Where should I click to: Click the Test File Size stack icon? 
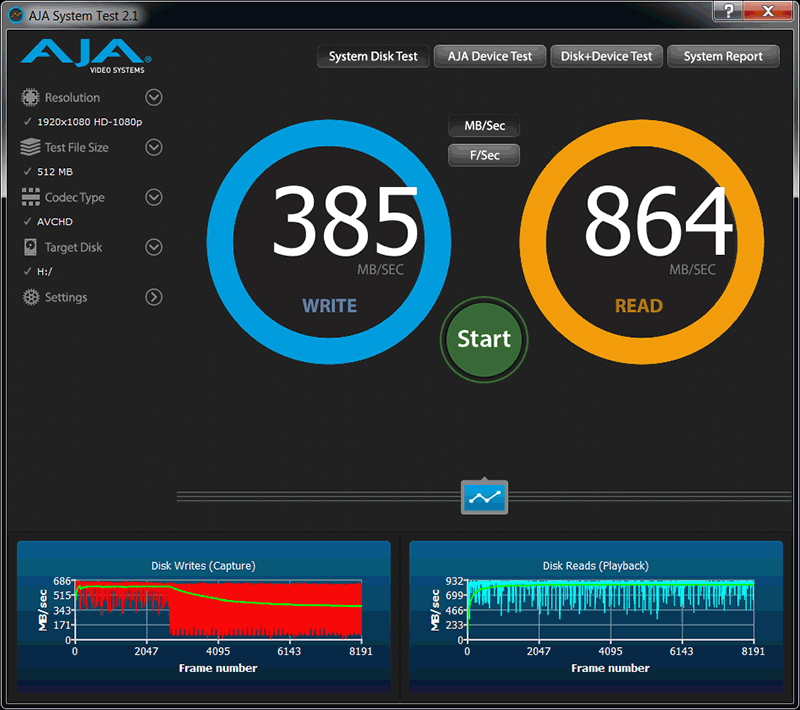(x=30, y=147)
